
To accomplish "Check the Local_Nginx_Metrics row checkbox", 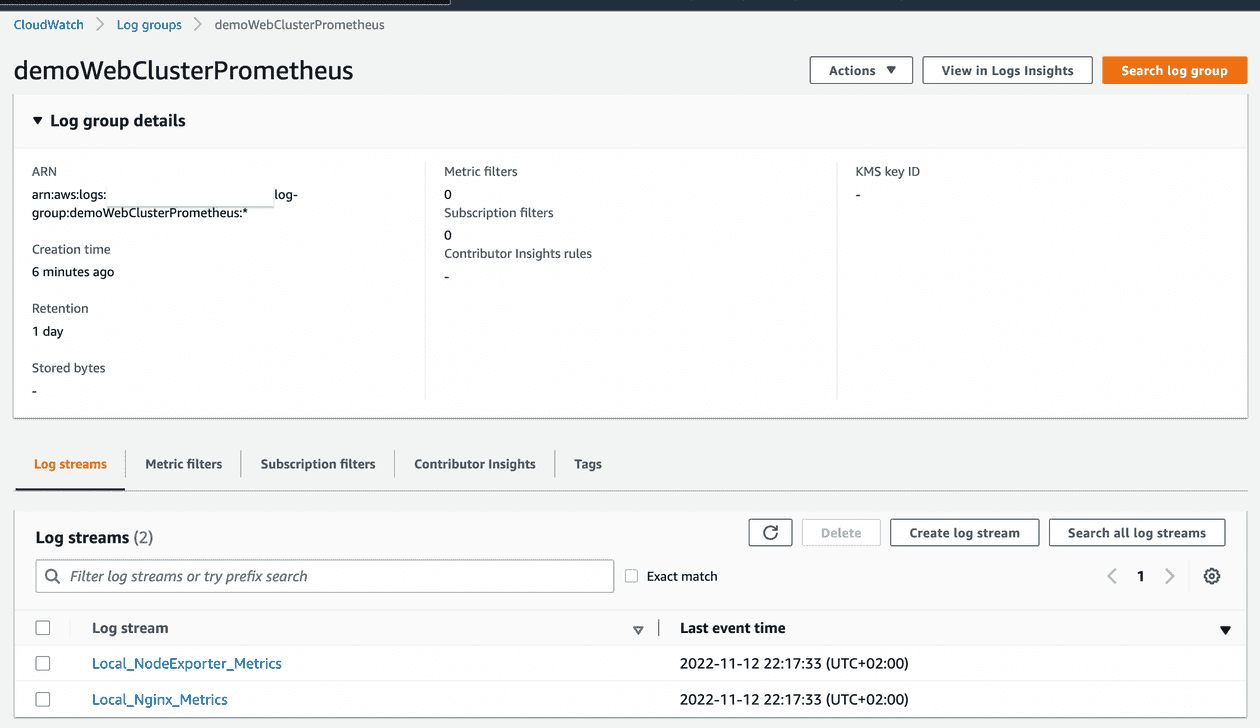I will (42, 699).
